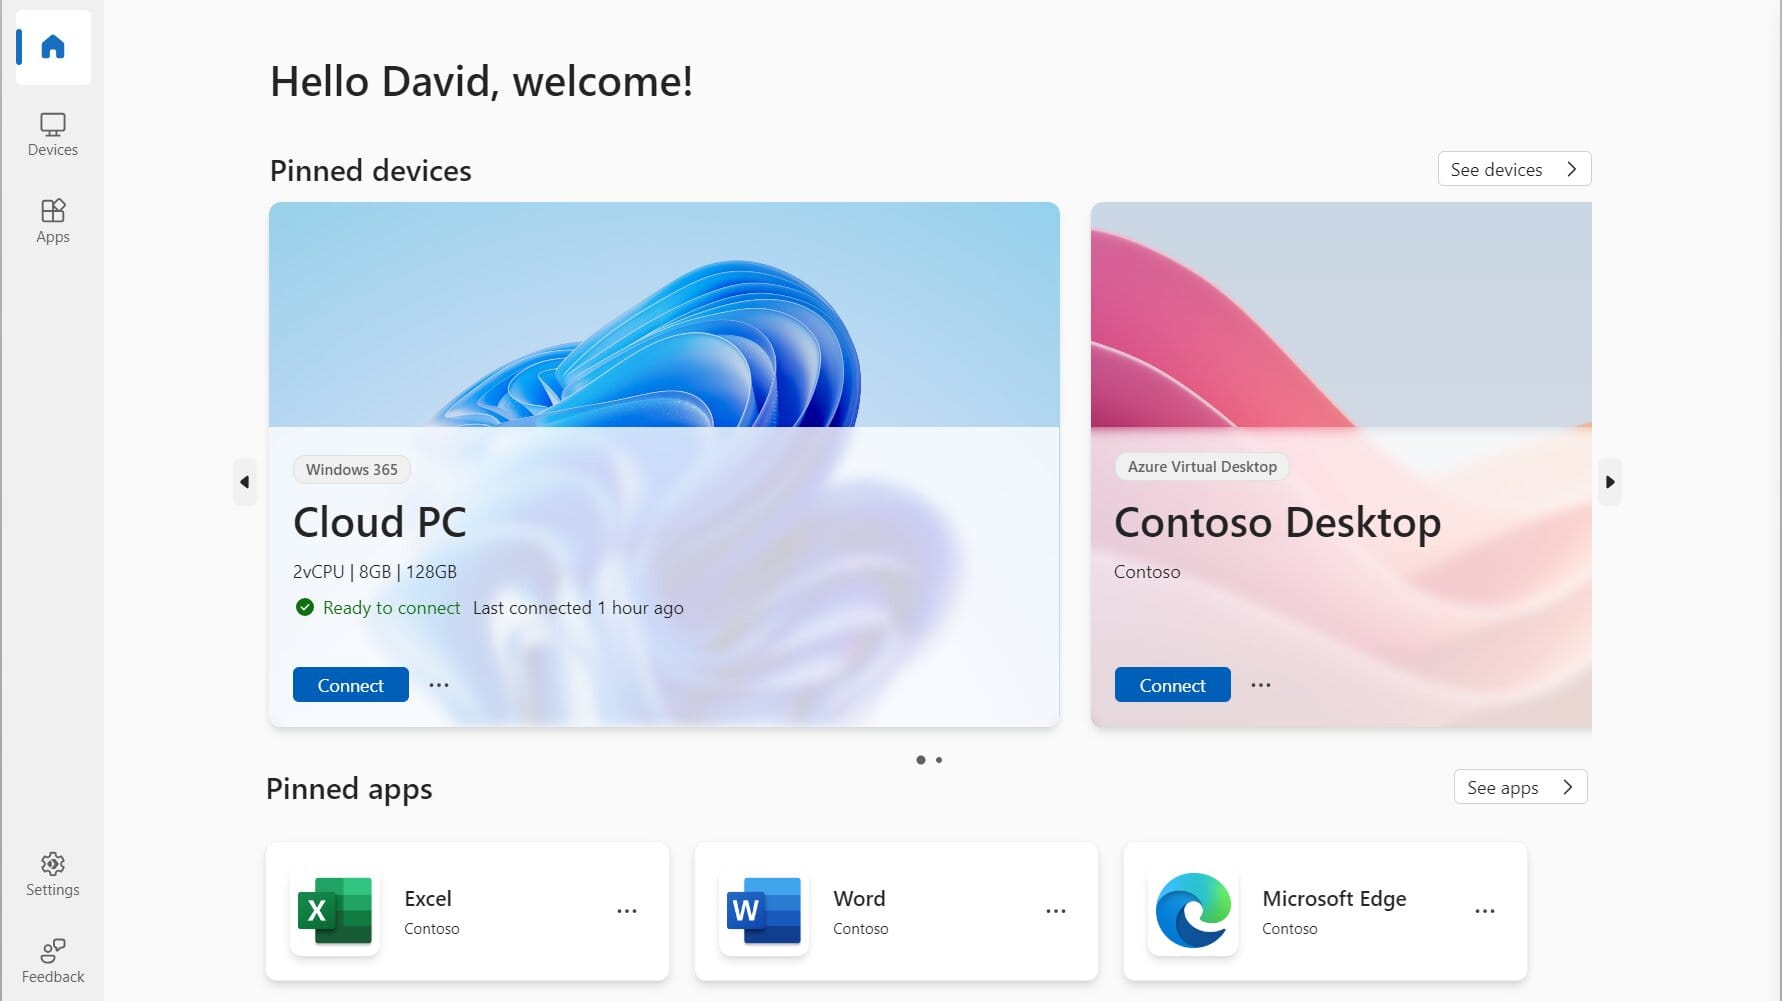This screenshot has height=1001, width=1782.
Task: Select the first carousel page dot
Action: point(920,760)
